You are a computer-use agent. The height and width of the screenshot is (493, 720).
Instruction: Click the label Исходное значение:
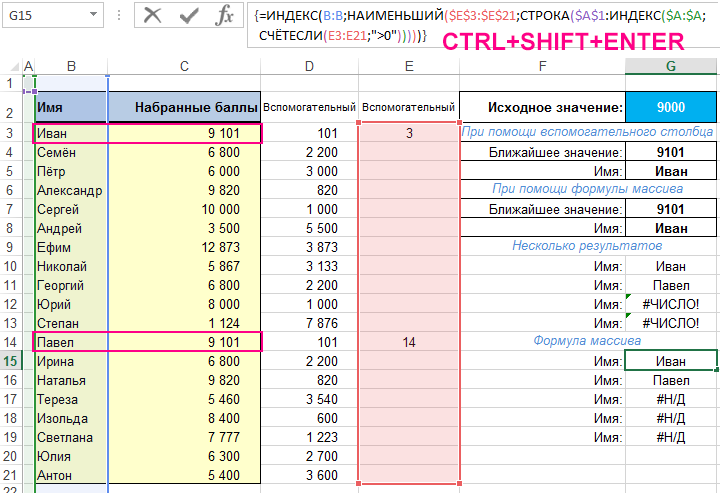click(x=555, y=107)
